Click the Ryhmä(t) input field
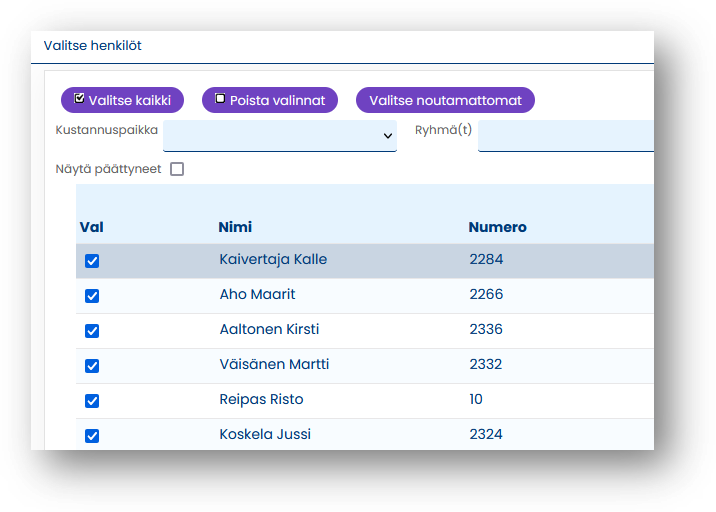Screen dimensions: 716x512 click(x=565, y=136)
